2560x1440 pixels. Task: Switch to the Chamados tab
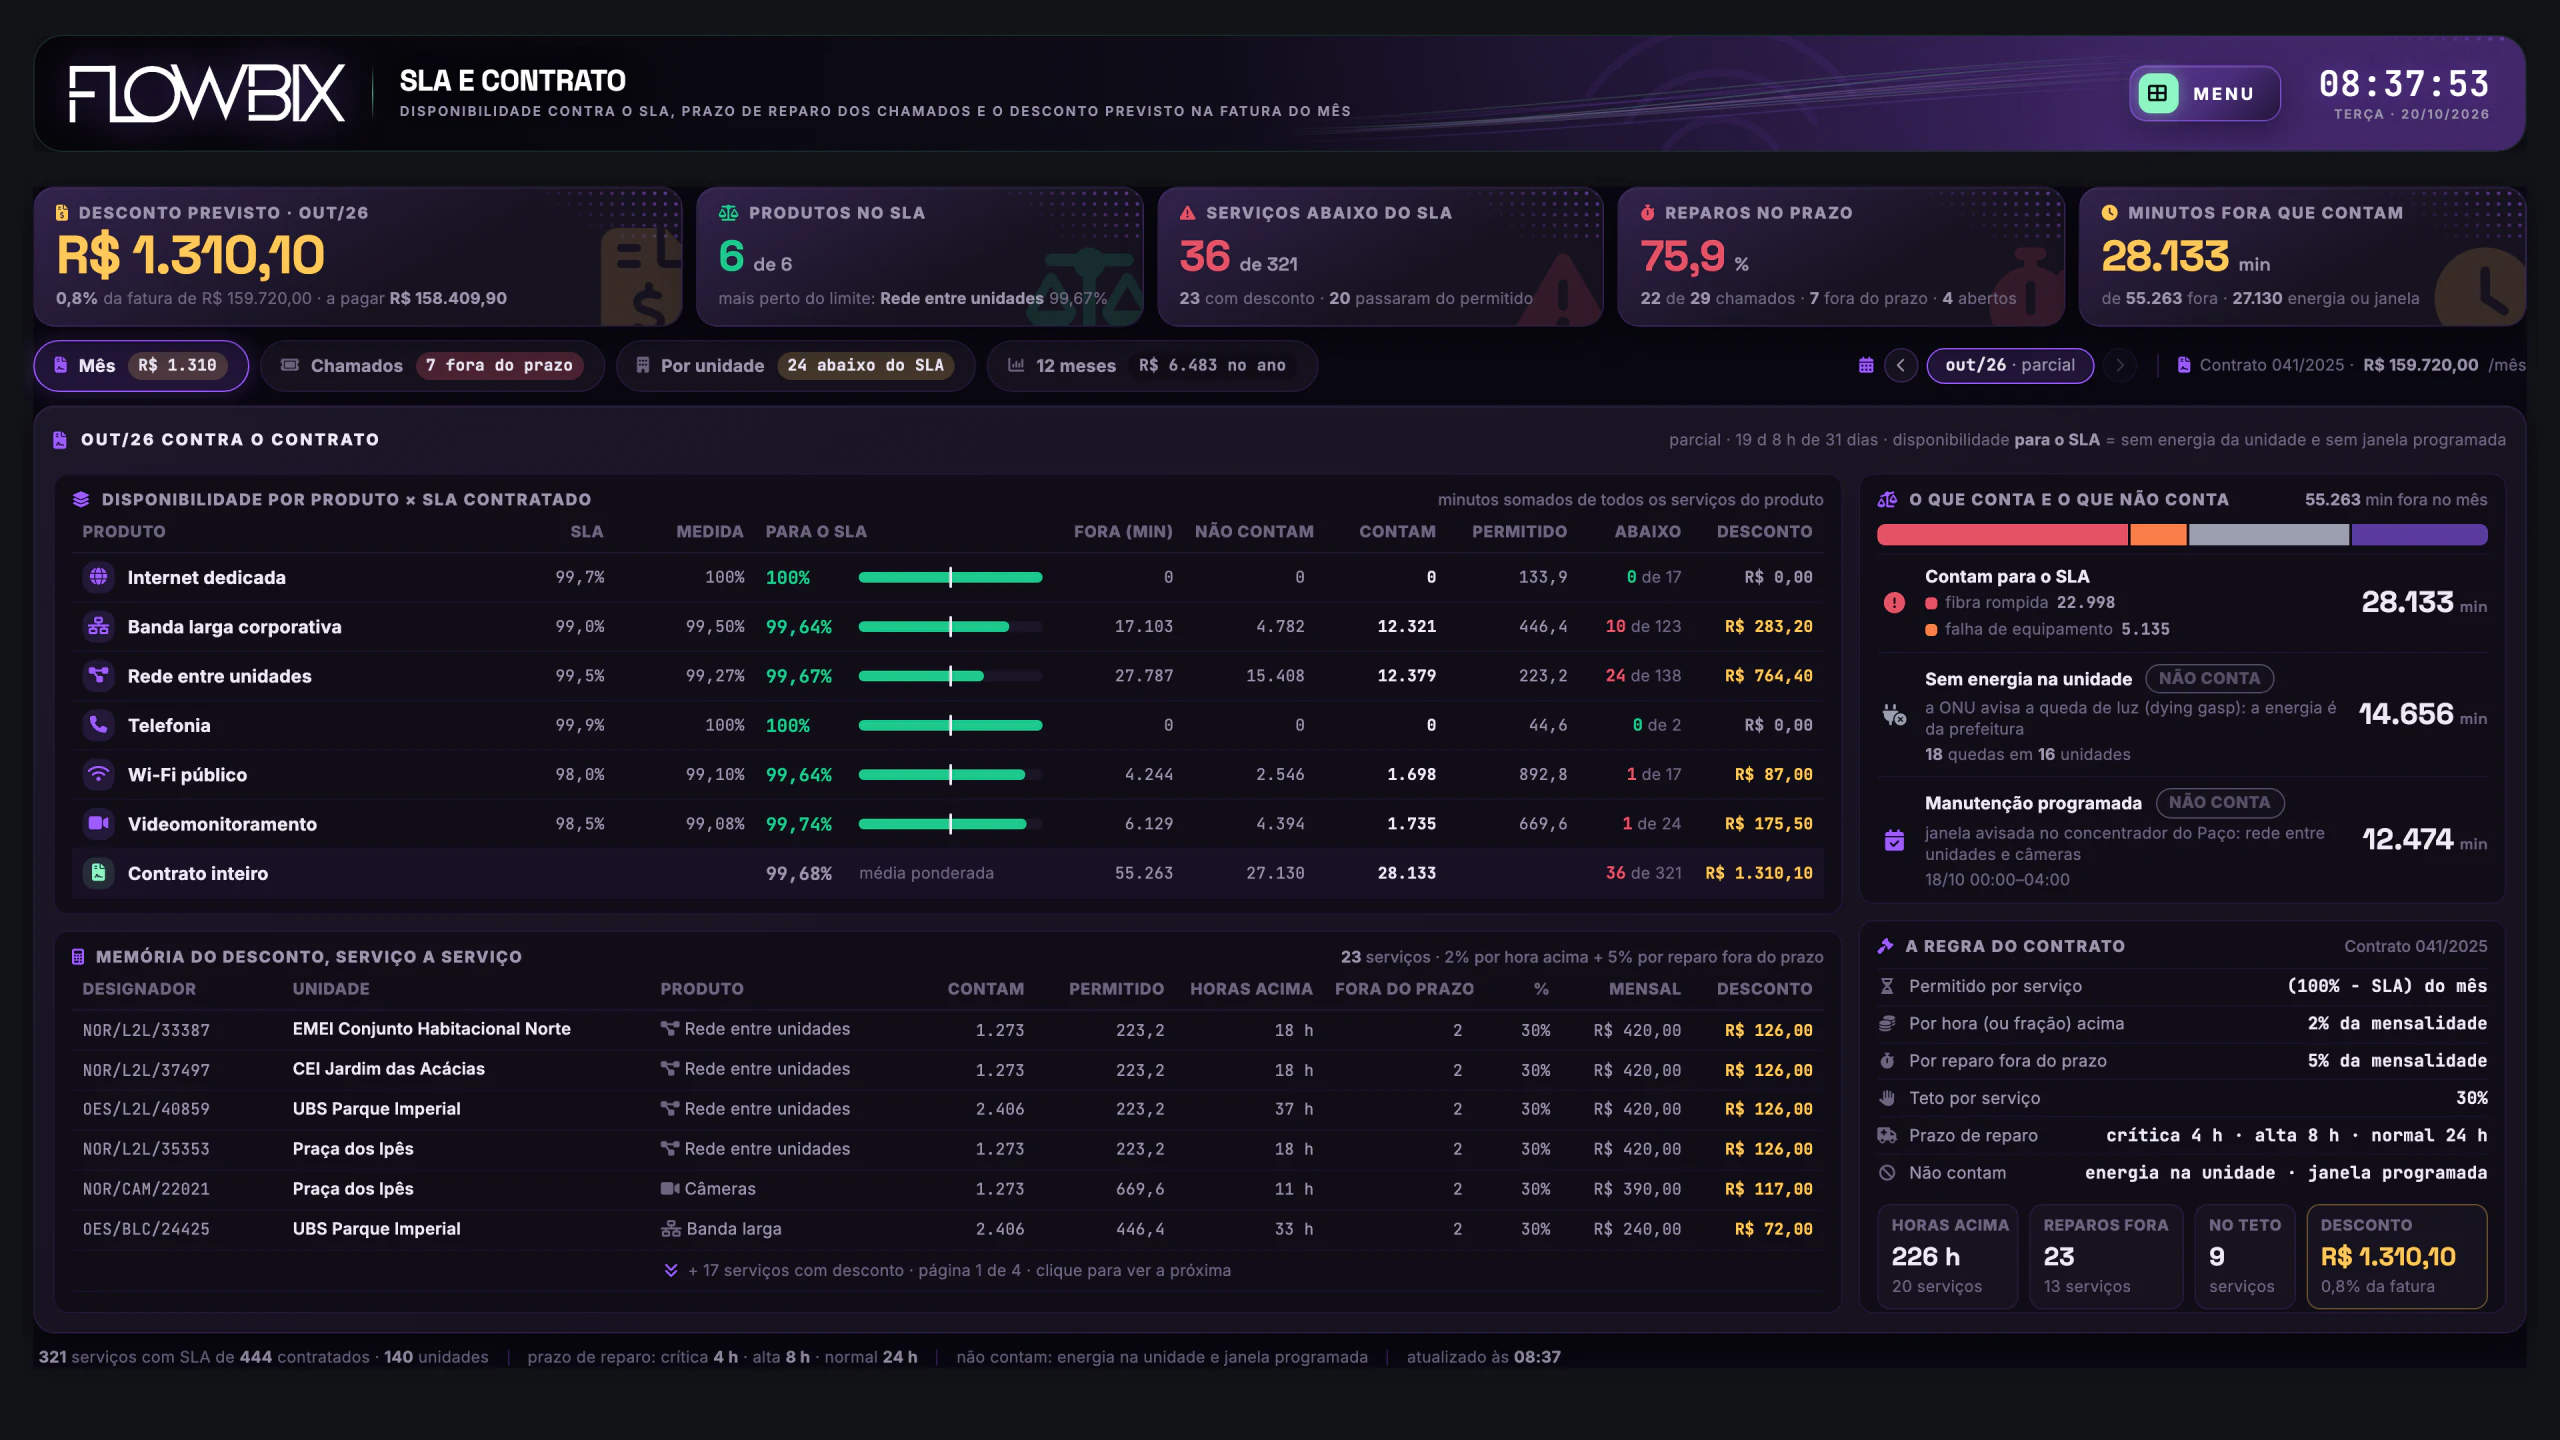tap(432, 365)
